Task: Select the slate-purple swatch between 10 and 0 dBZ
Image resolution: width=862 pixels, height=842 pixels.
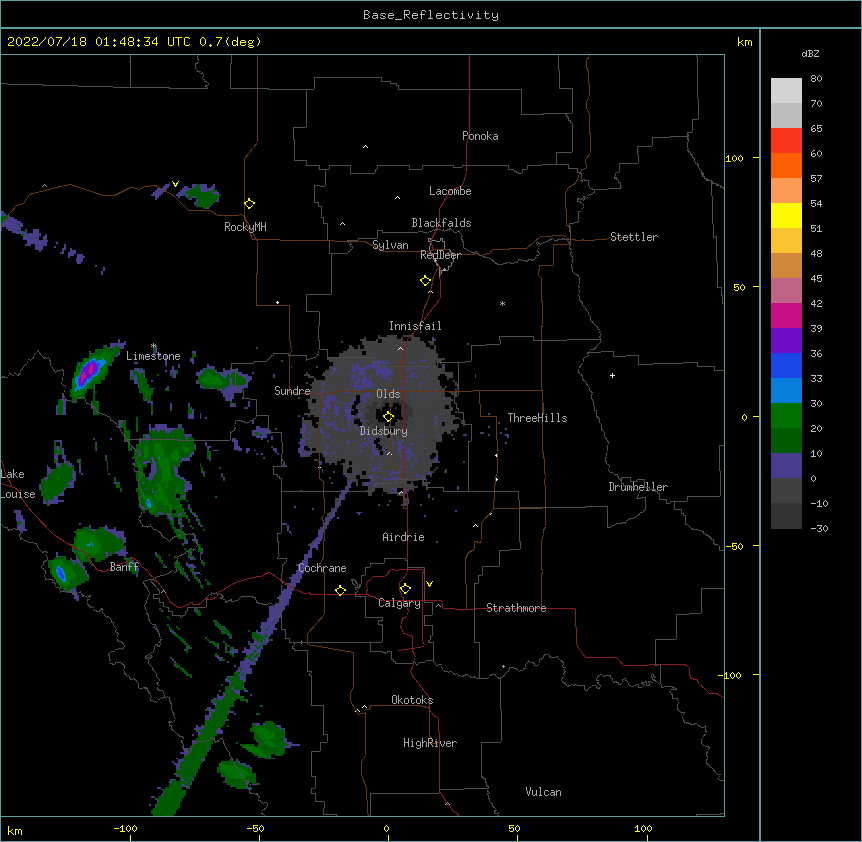Action: (x=786, y=466)
